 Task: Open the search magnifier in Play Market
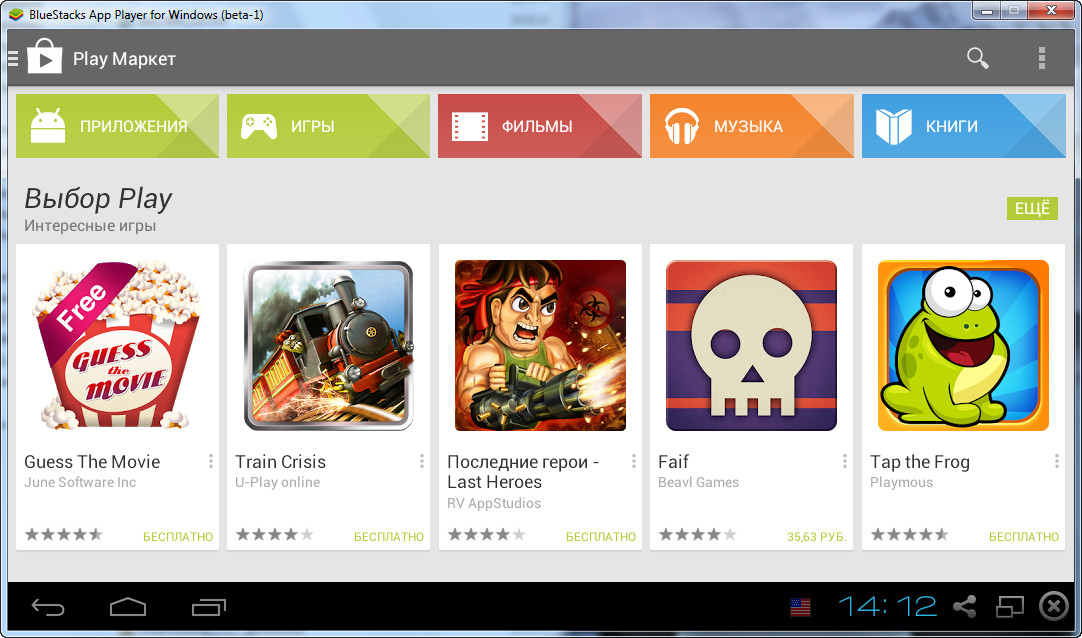978,59
